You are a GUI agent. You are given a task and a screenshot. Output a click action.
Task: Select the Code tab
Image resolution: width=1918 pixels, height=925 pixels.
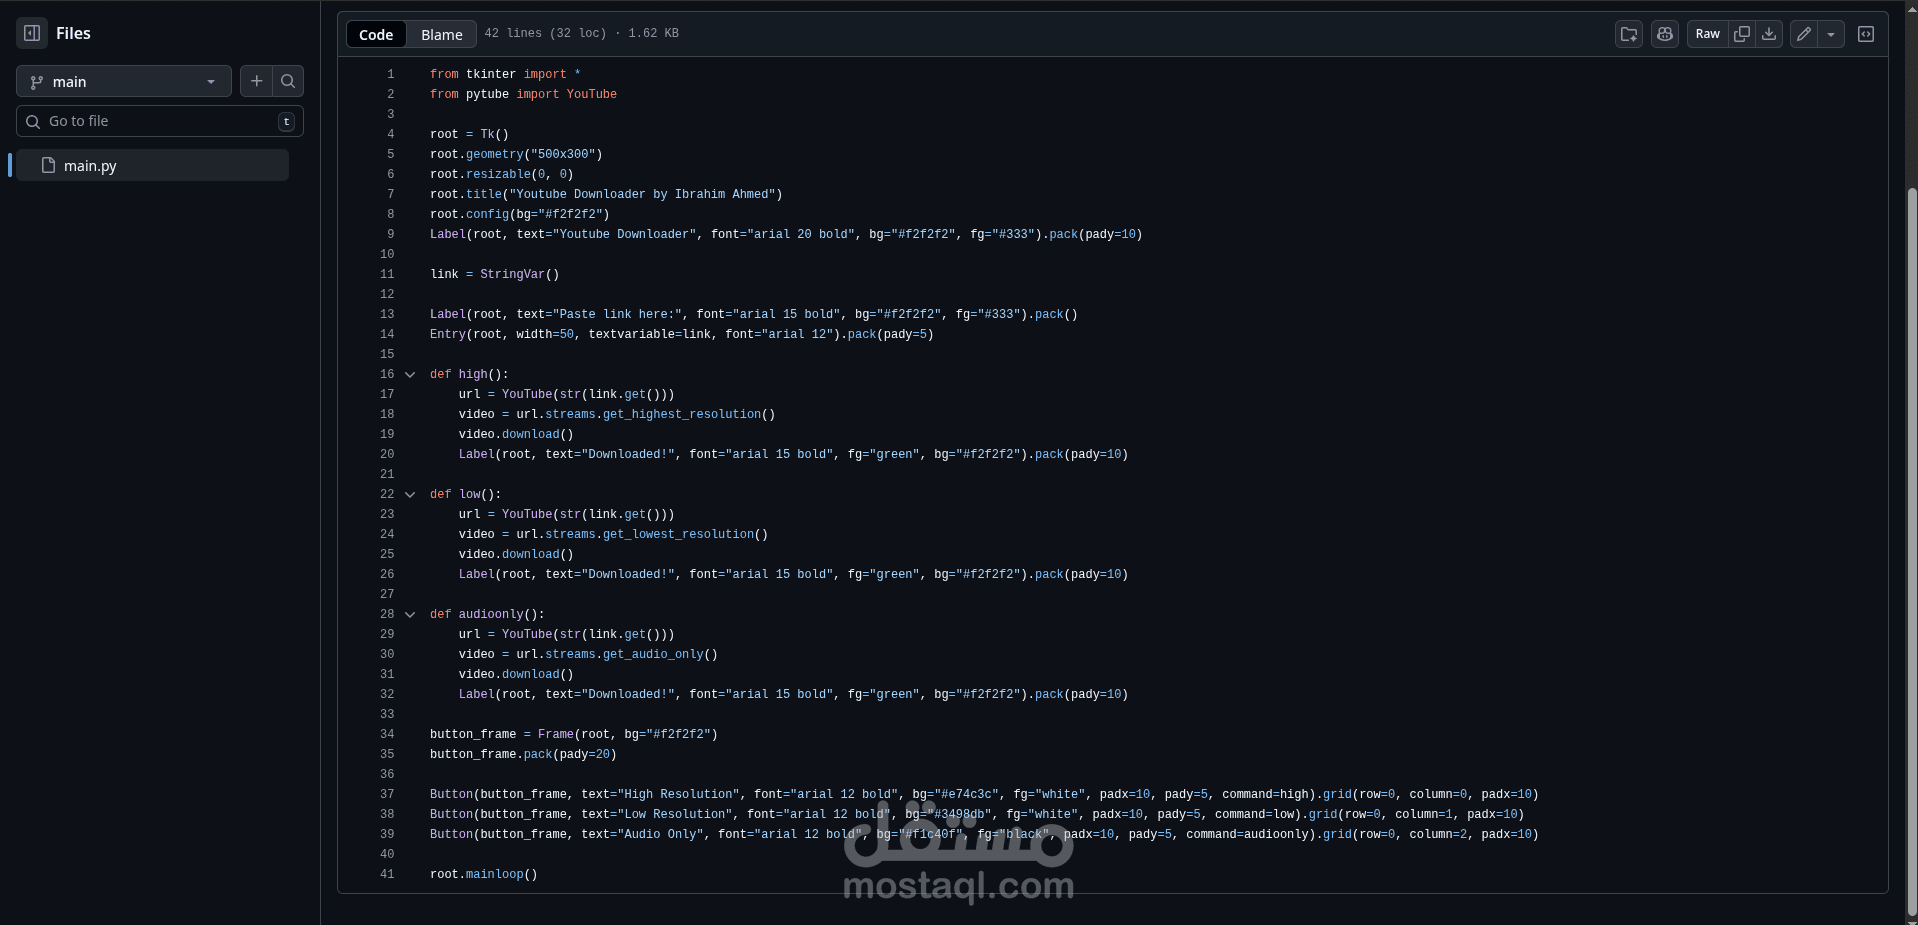pos(375,33)
